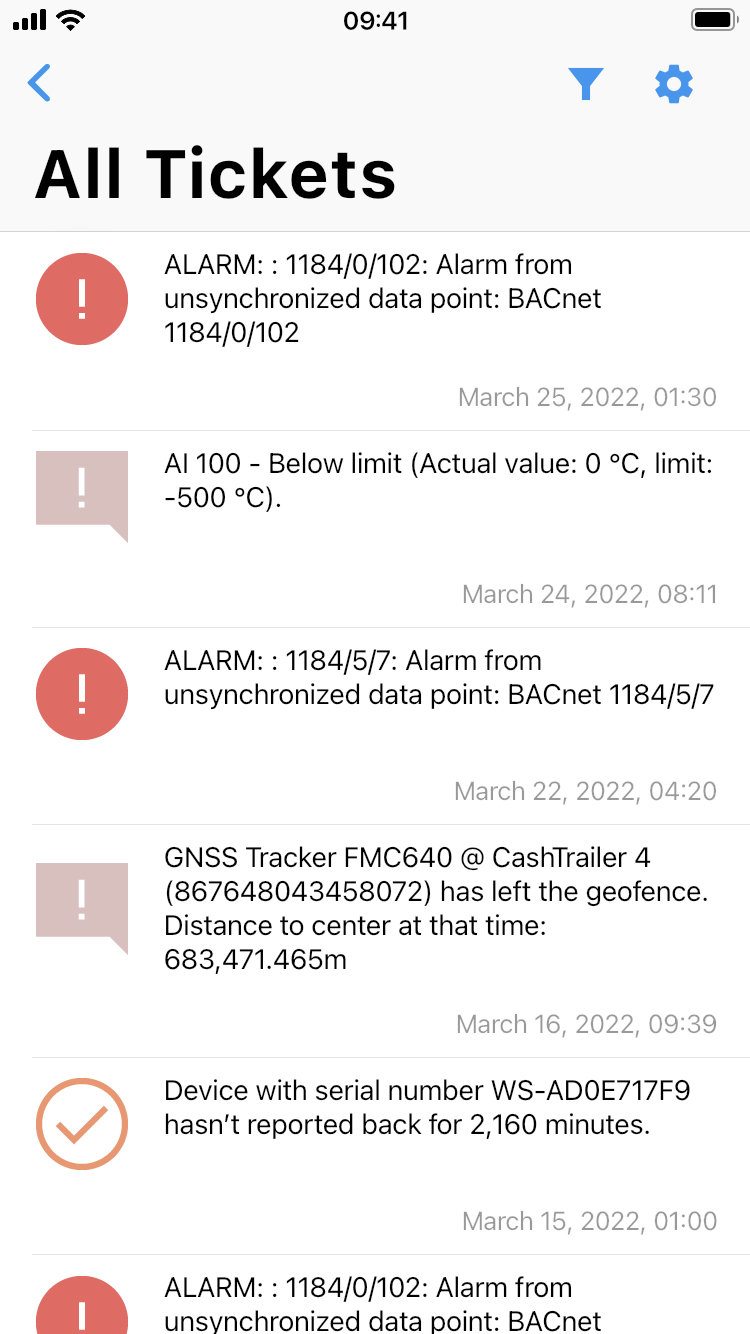This screenshot has width=750, height=1334.
Task: Open the ALARM 1184/5/7 unsynchronized data point ticket
Action: click(x=439, y=678)
